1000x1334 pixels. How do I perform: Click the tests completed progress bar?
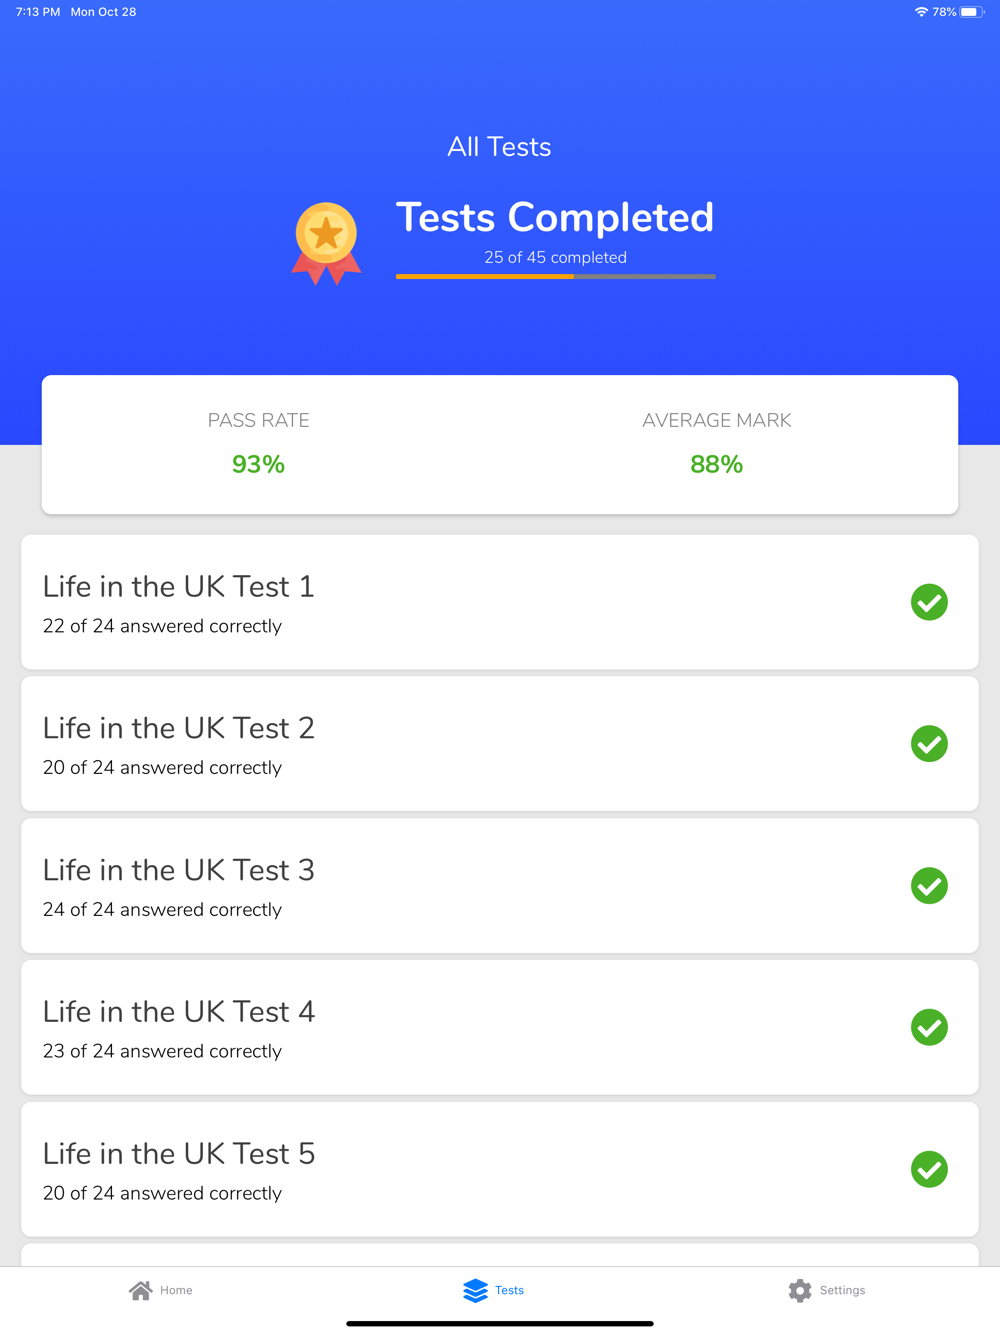pos(555,277)
